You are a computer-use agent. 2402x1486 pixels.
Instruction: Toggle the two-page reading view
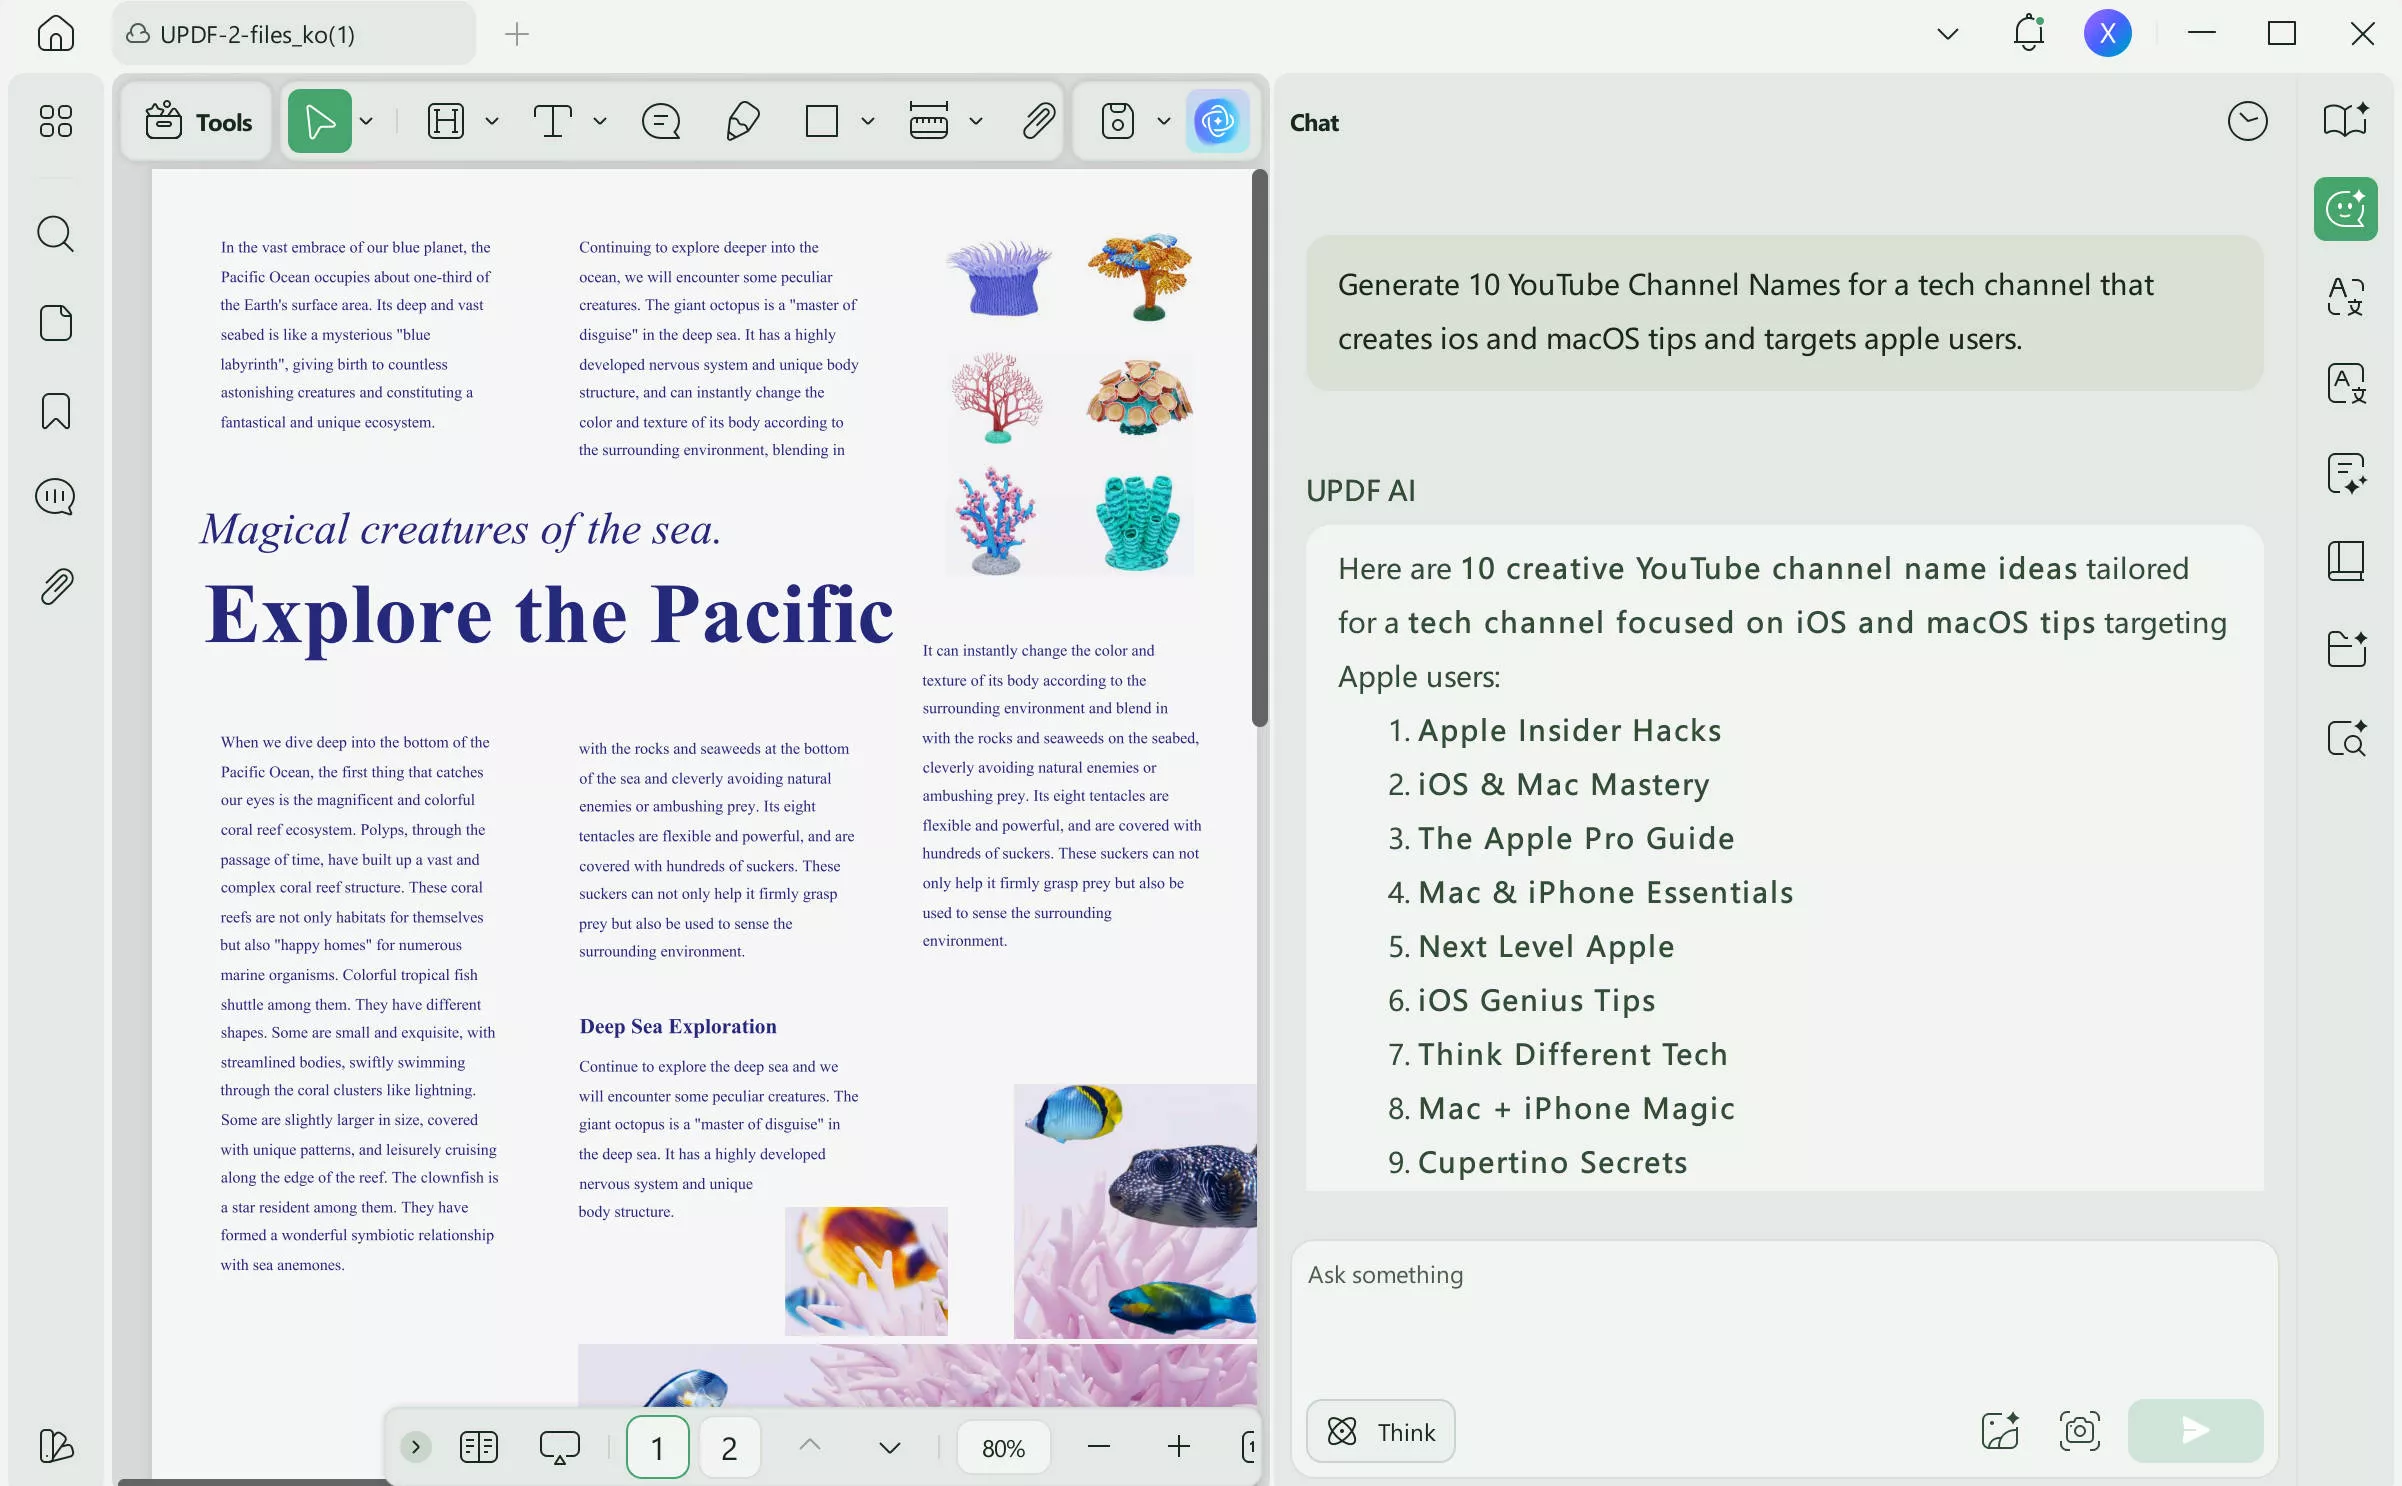click(x=478, y=1447)
